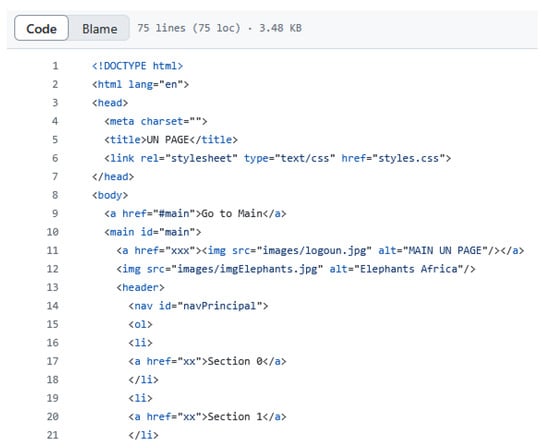The image size is (550, 448).
Task: Click the '<html lang="en">' code line
Action: (140, 84)
